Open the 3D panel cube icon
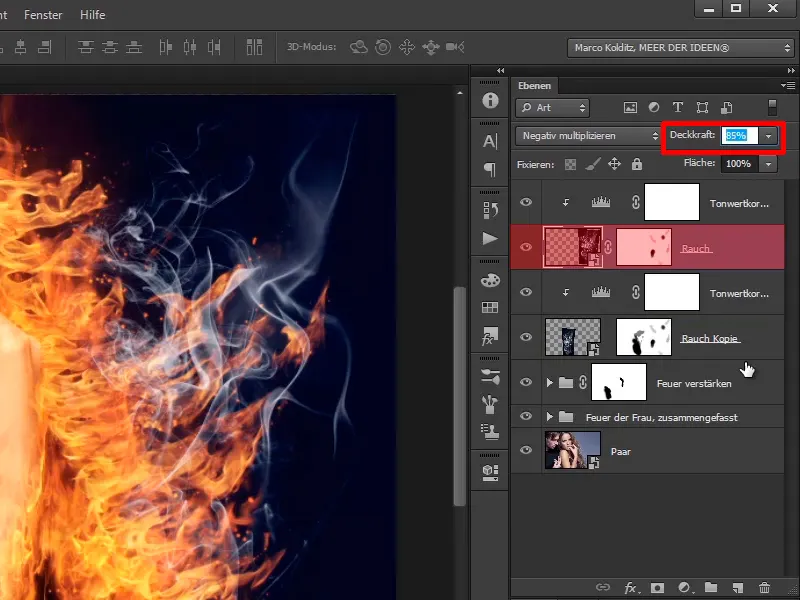This screenshot has height=600, width=800. click(490, 472)
